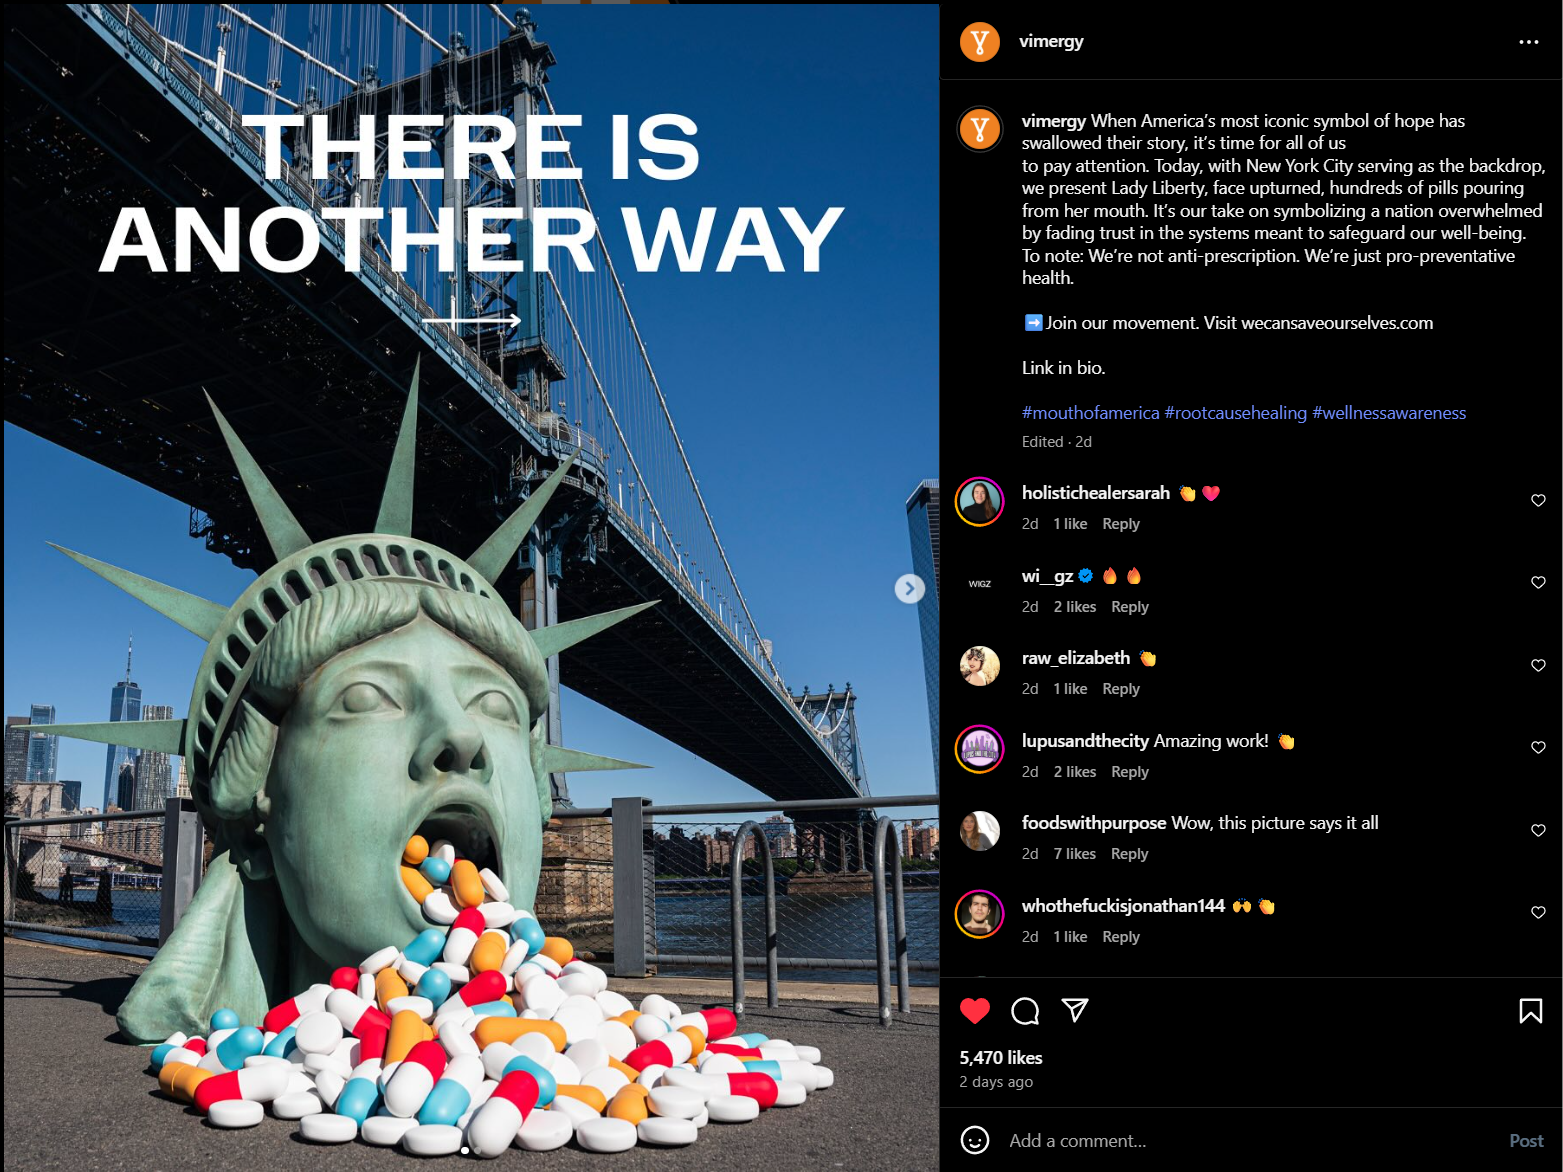Open the comment speech bubble icon

pyautogui.click(x=1025, y=1011)
